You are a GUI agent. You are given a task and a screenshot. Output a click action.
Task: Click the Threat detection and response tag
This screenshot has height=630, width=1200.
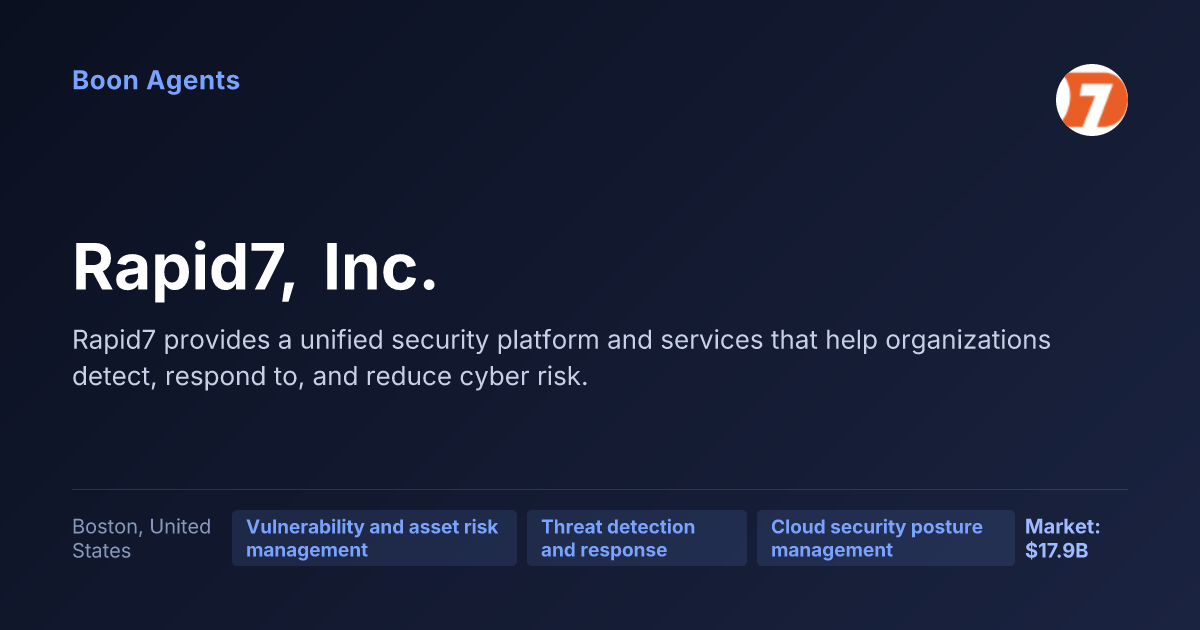pos(637,538)
